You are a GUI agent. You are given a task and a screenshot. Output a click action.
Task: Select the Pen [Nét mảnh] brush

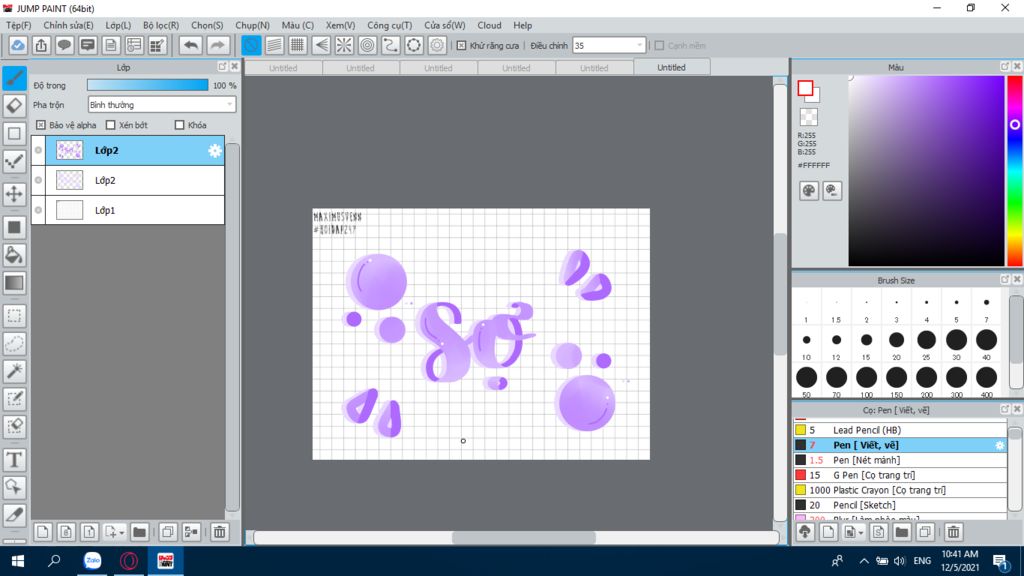(x=900, y=460)
